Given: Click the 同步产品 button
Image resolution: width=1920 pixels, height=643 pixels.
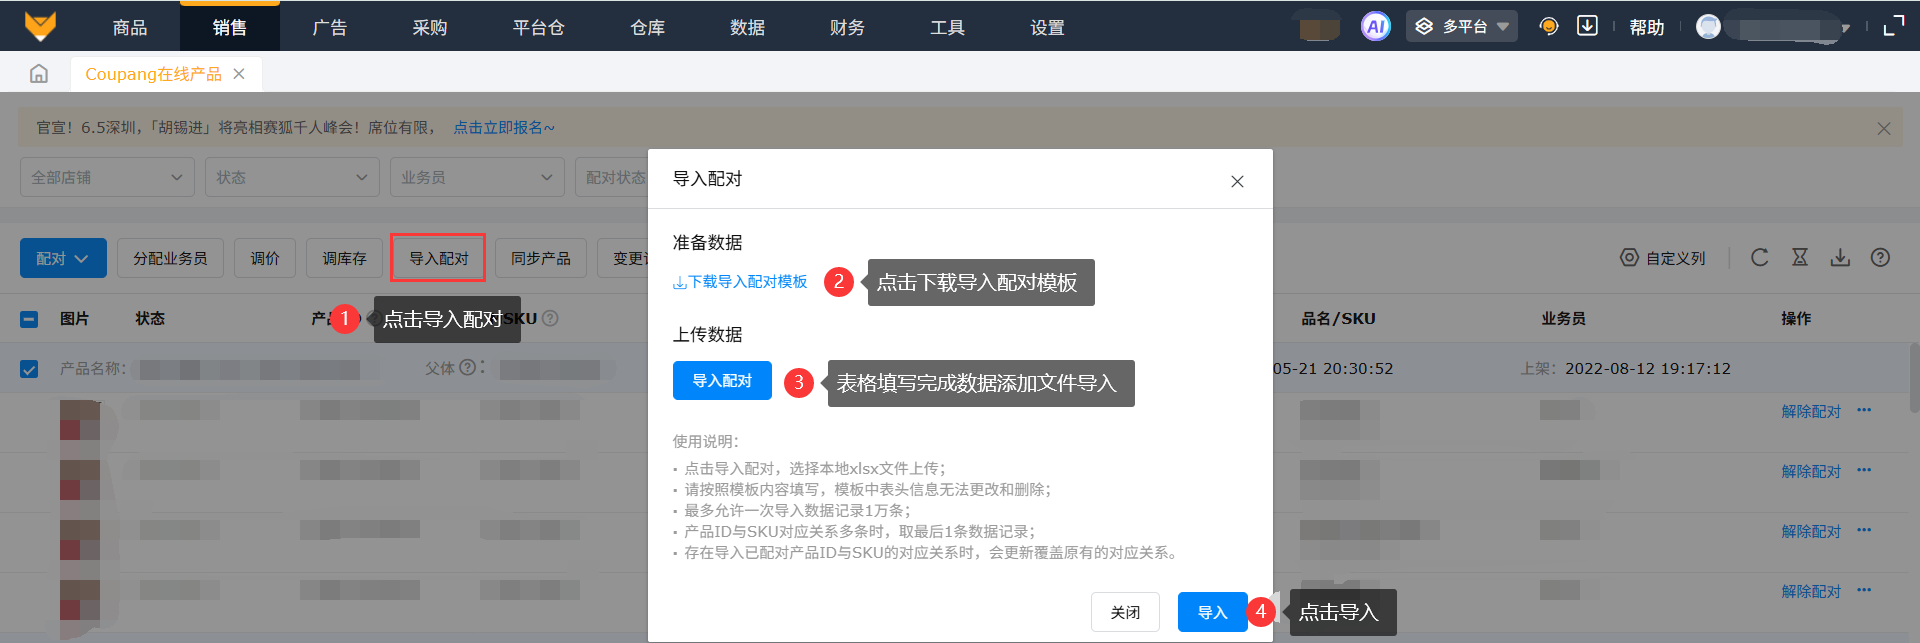Looking at the screenshot, I should (x=541, y=258).
